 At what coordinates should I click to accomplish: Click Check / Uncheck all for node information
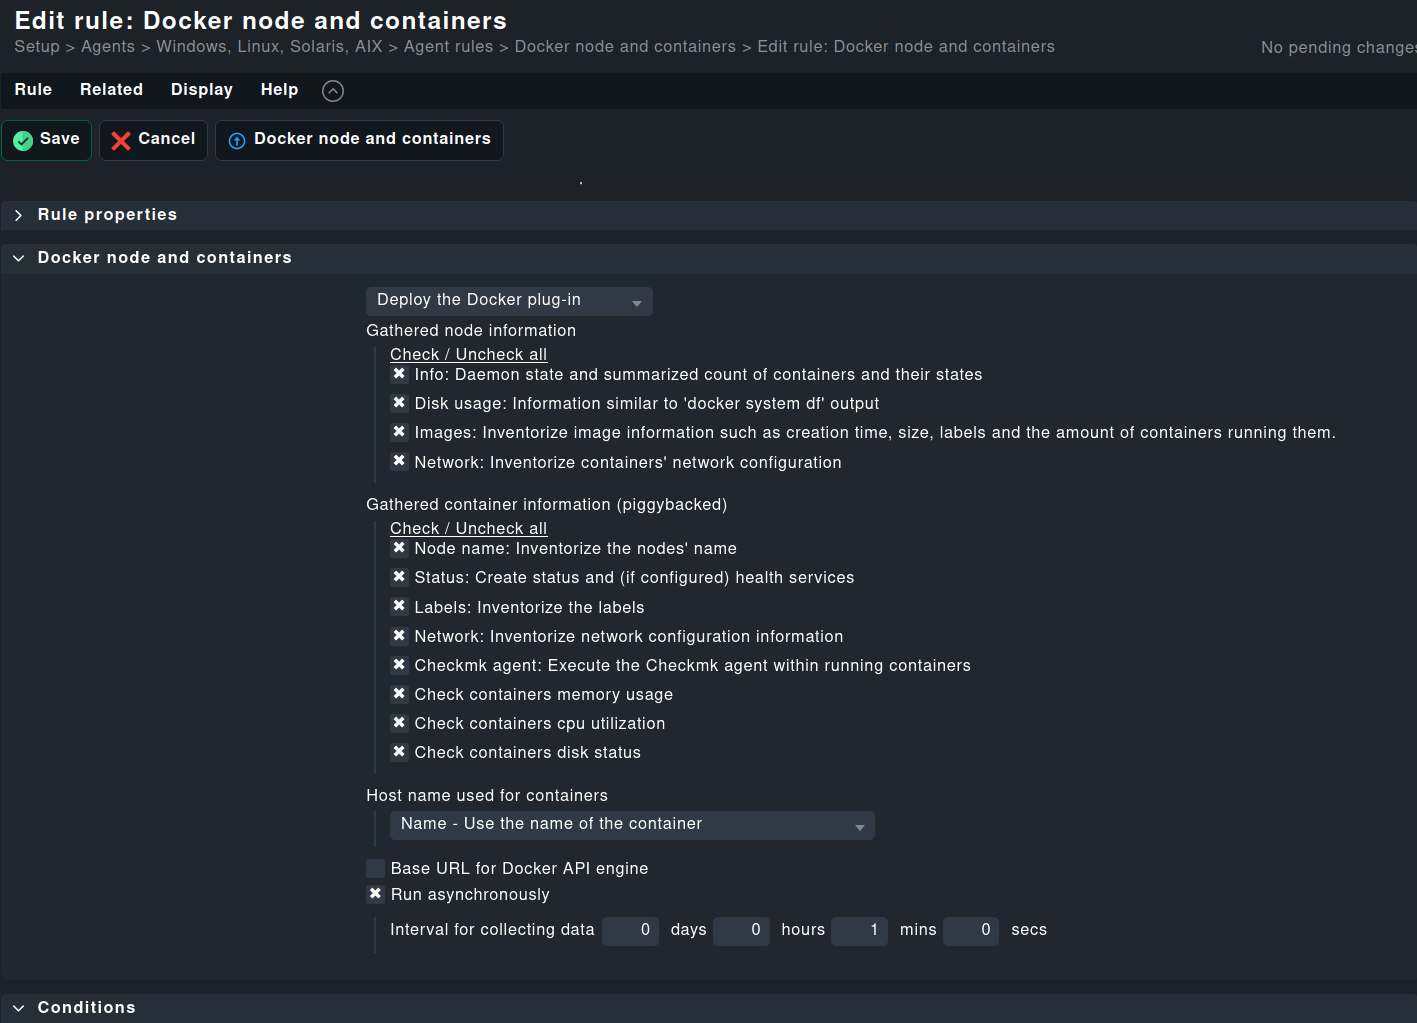(x=468, y=354)
